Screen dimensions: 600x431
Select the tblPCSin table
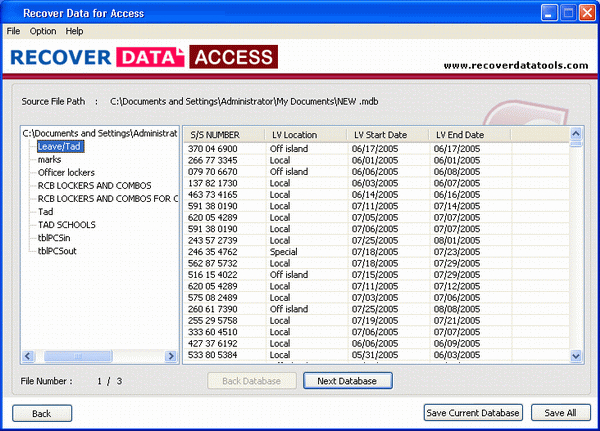pos(56,237)
